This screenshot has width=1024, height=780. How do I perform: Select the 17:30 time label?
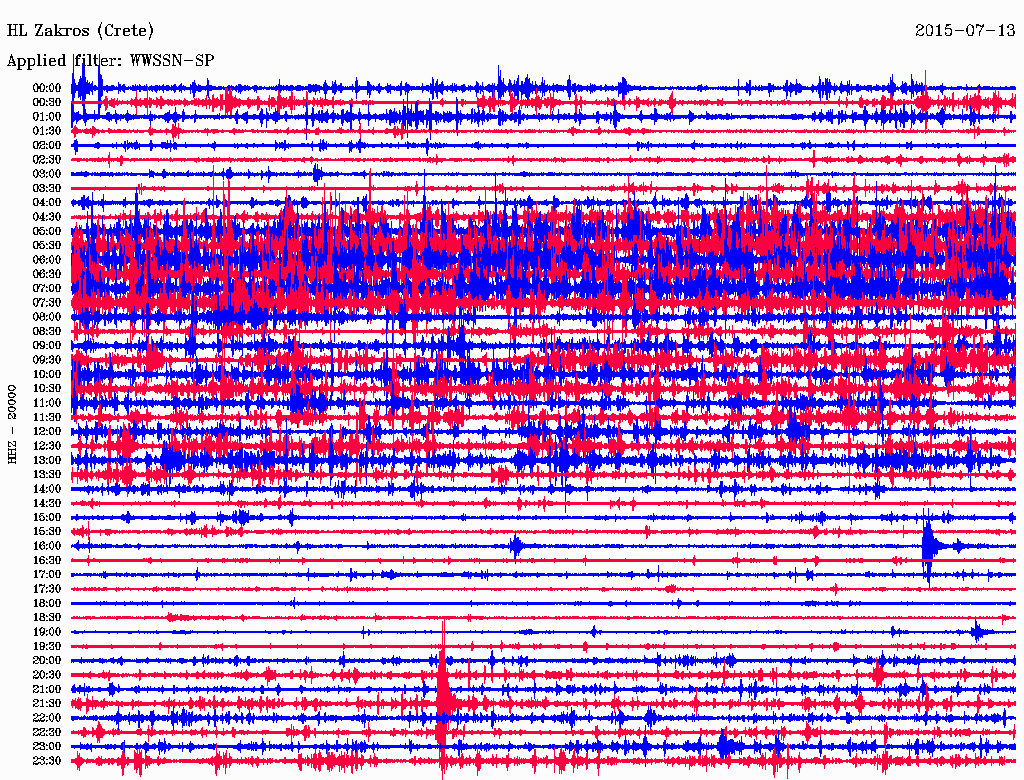click(47, 589)
